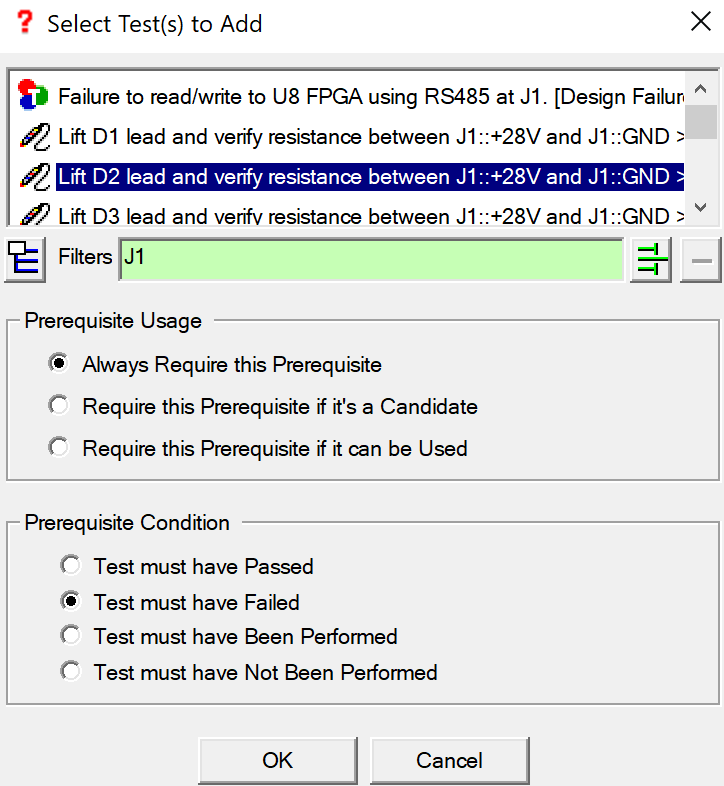724x786 pixels.
Task: Click the minus remove filter button
Action: pos(700,259)
